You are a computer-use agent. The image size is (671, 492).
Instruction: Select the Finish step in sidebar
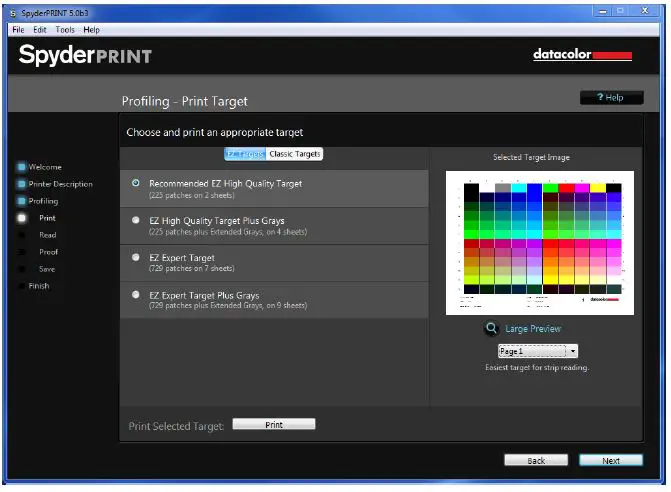click(x=39, y=286)
